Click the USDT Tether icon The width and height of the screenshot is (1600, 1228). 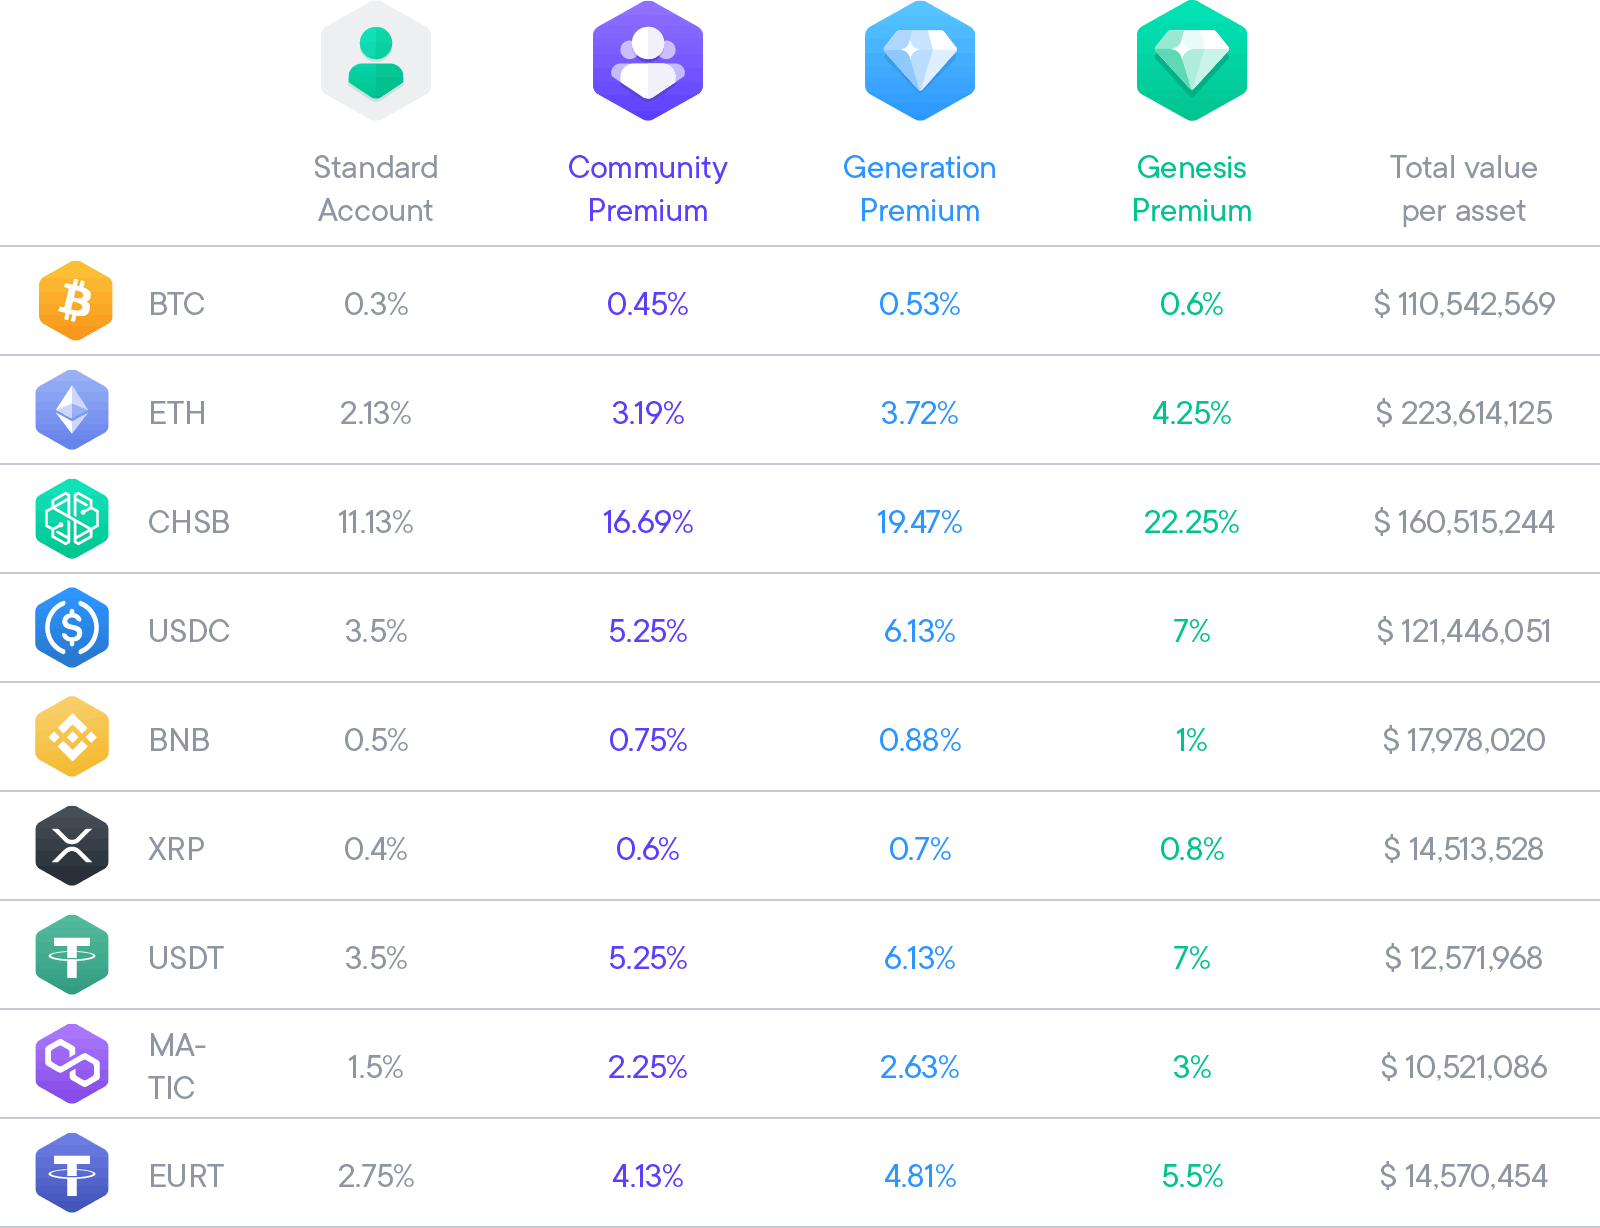pyautogui.click(x=72, y=955)
